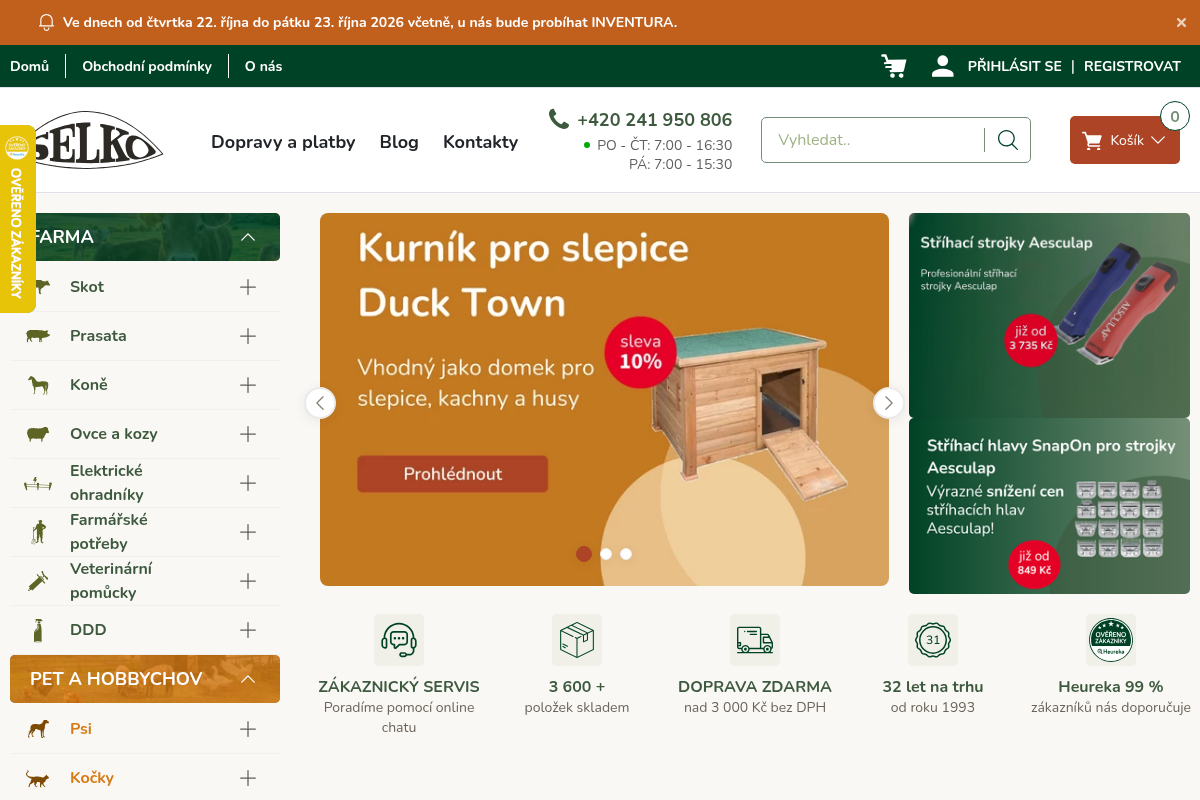Click the phone handset icon
This screenshot has width=1200, height=800.
559,119
